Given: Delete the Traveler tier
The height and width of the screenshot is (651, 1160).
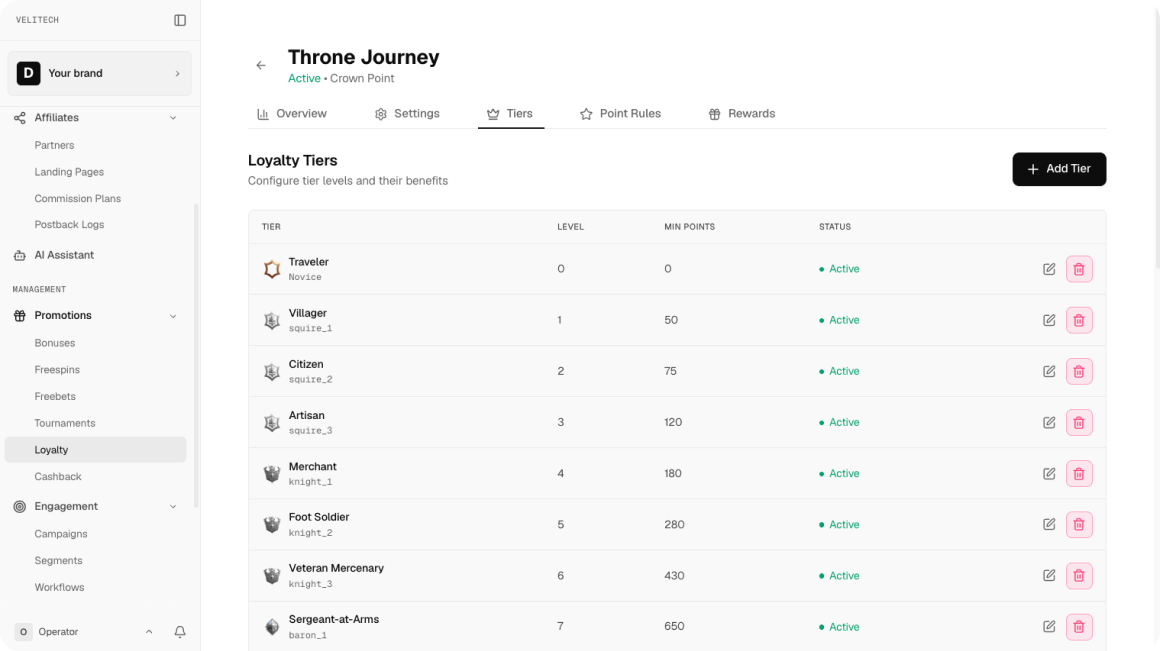Looking at the screenshot, I should coord(1079,269).
